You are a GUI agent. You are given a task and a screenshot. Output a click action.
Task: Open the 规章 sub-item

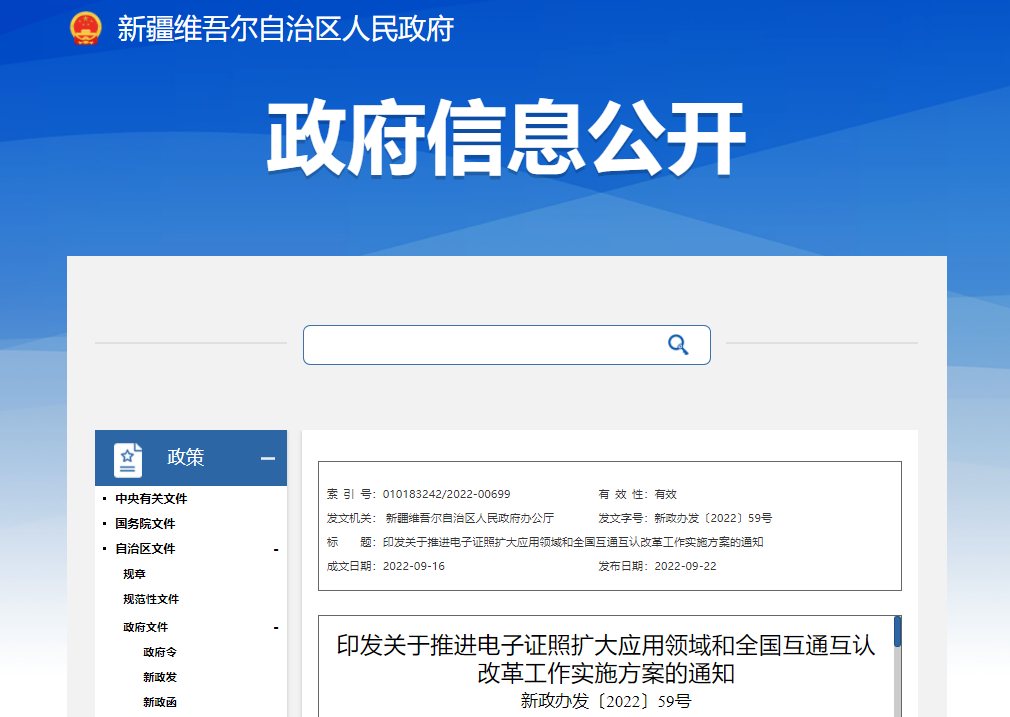[x=135, y=574]
